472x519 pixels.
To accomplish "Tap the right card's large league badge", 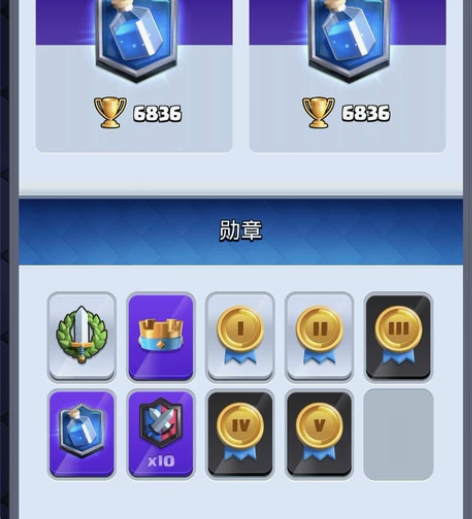I will point(349,38).
